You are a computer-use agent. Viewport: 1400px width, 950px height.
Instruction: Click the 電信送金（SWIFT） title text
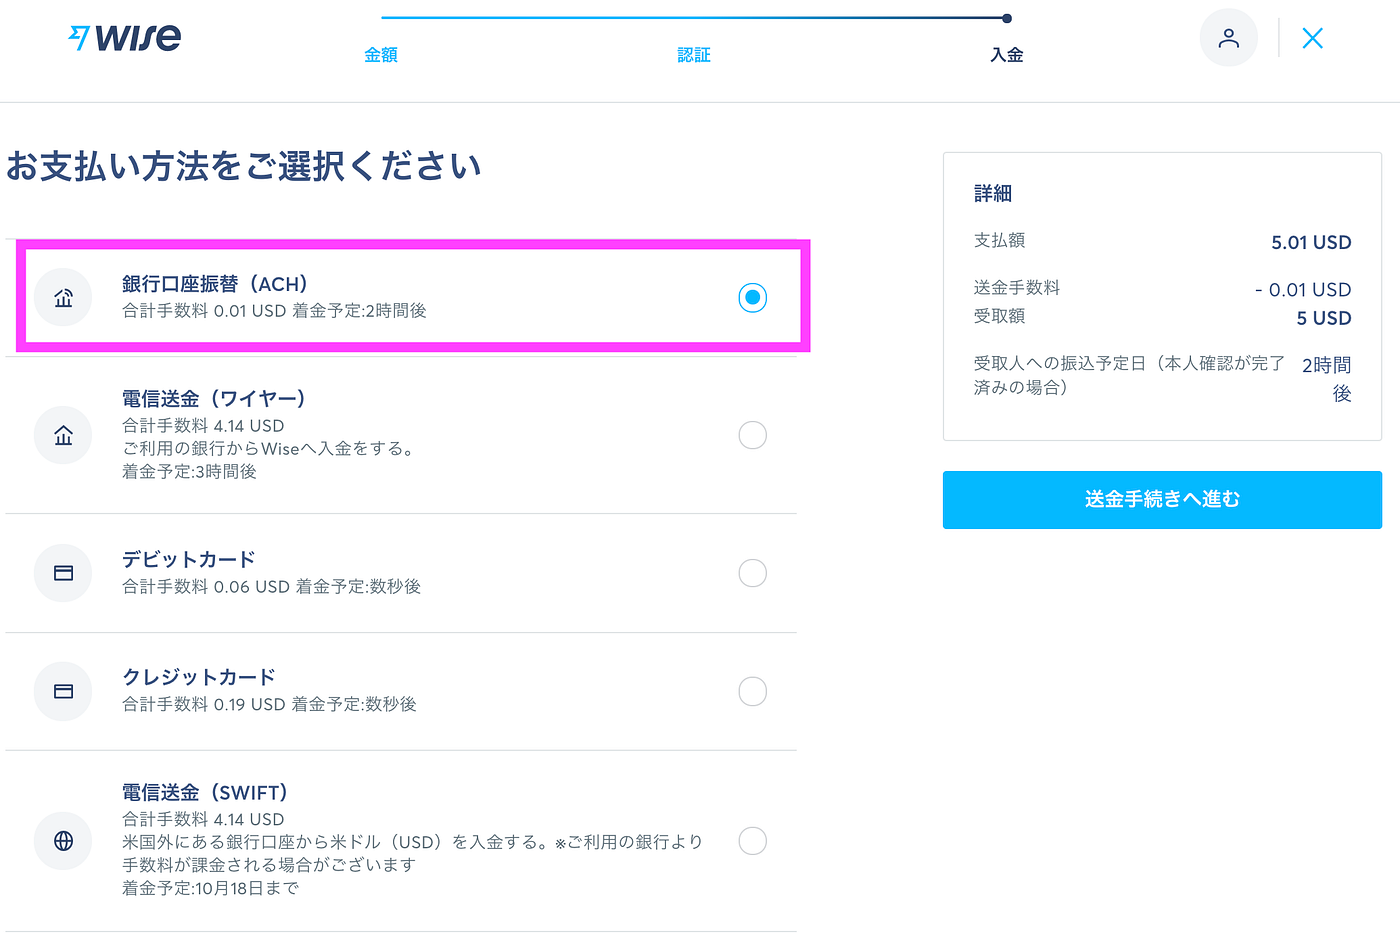pos(205,792)
